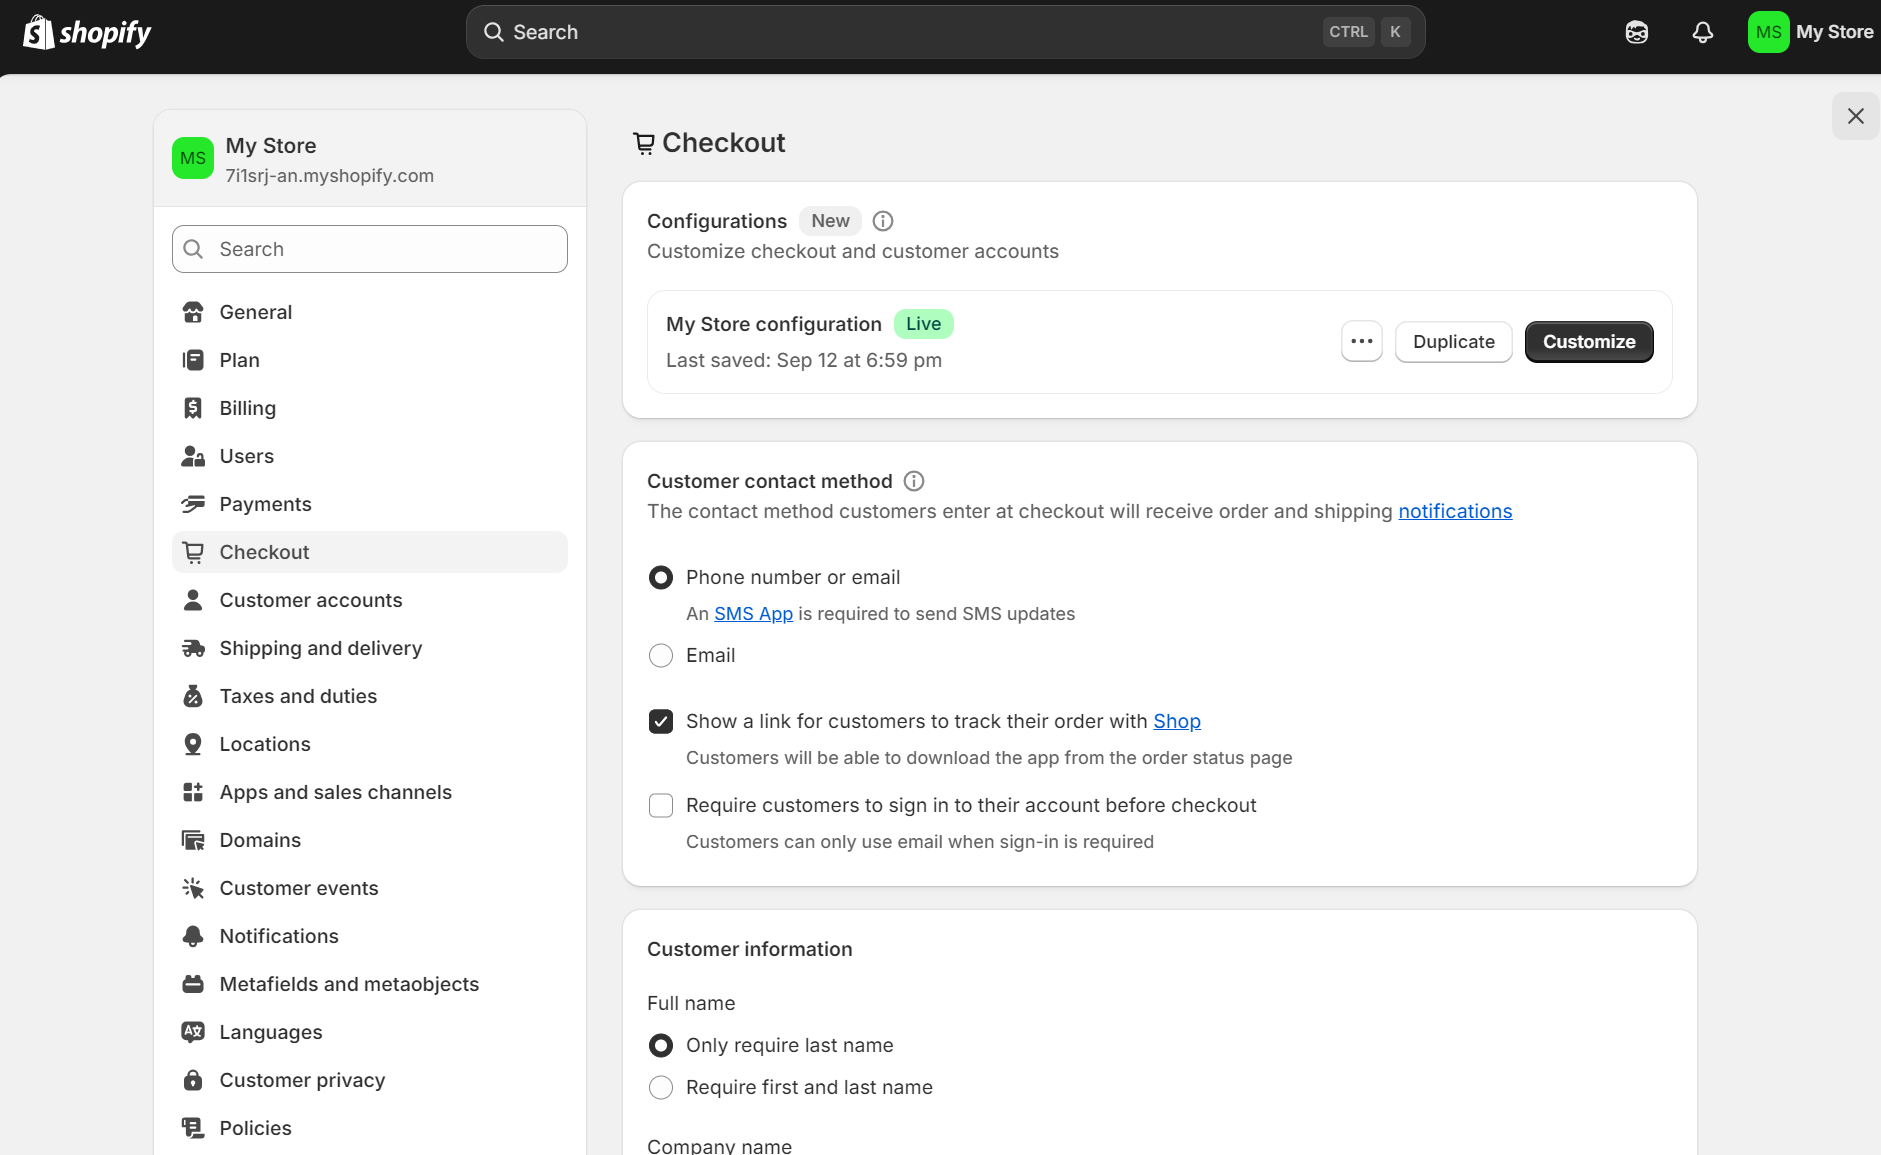Click the Payments icon in sidebar
The image size is (1881, 1155).
(x=193, y=504)
